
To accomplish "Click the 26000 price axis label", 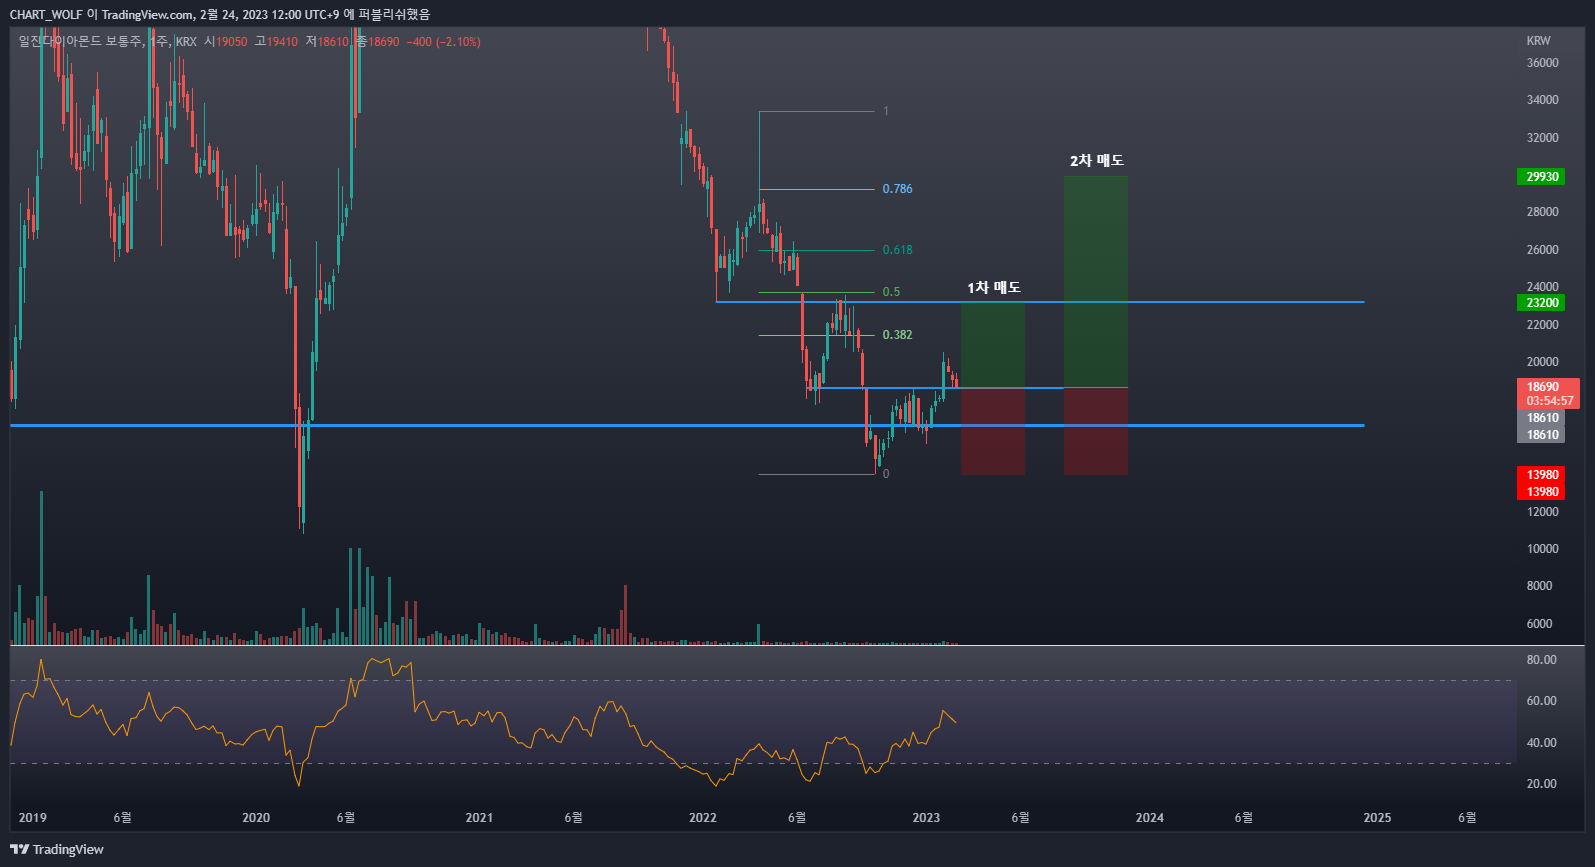I will click(1542, 250).
